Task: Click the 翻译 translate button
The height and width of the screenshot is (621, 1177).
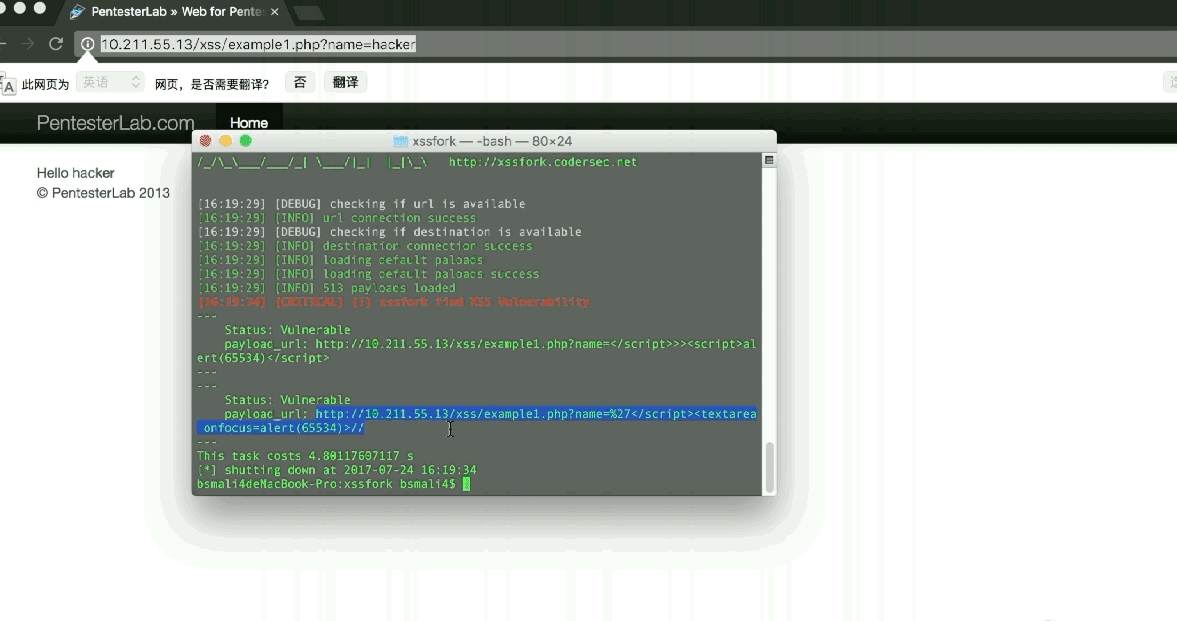Action: pyautogui.click(x=345, y=82)
